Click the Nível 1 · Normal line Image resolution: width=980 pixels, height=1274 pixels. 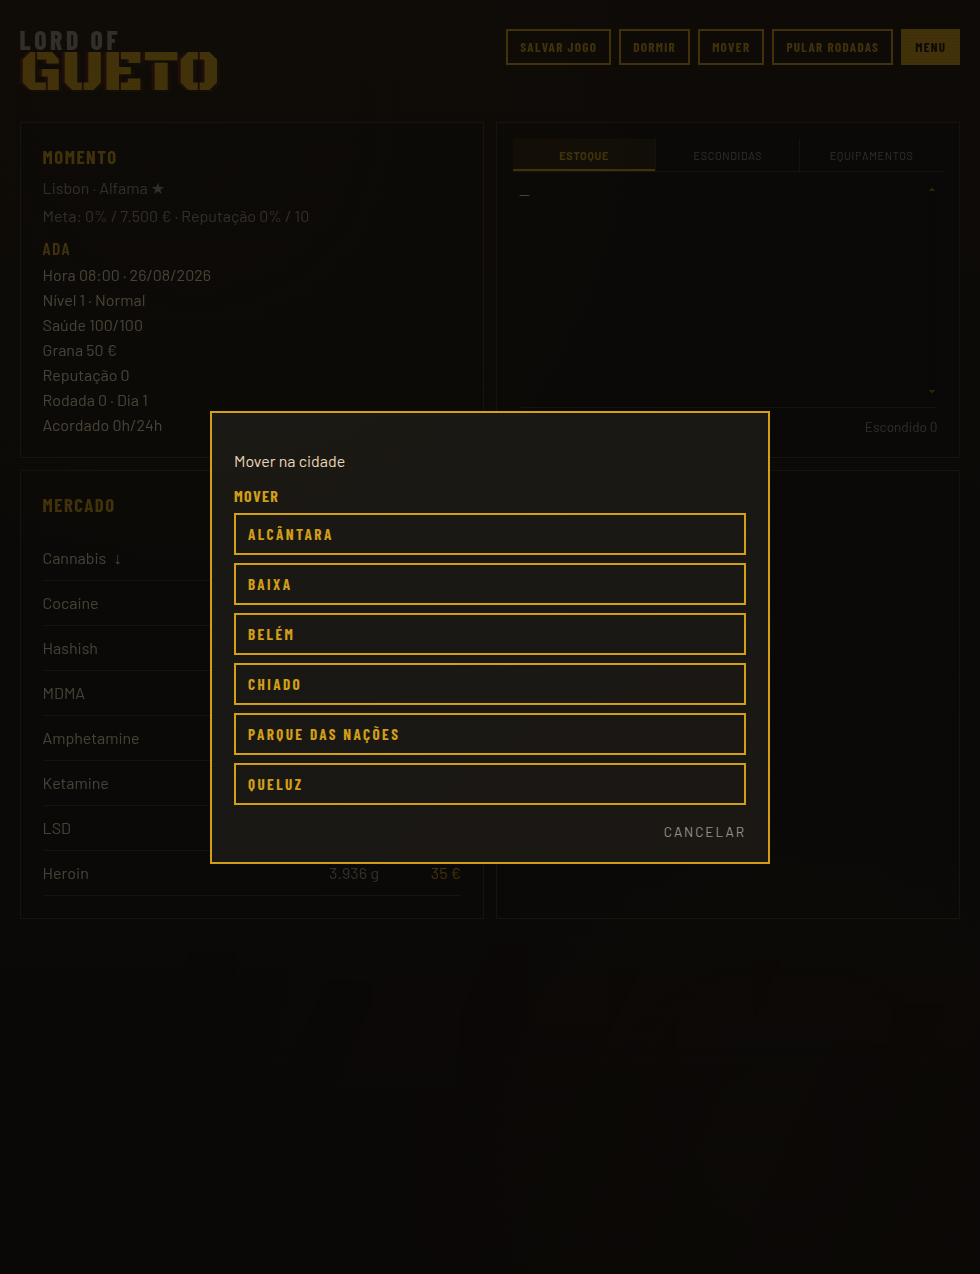click(94, 301)
